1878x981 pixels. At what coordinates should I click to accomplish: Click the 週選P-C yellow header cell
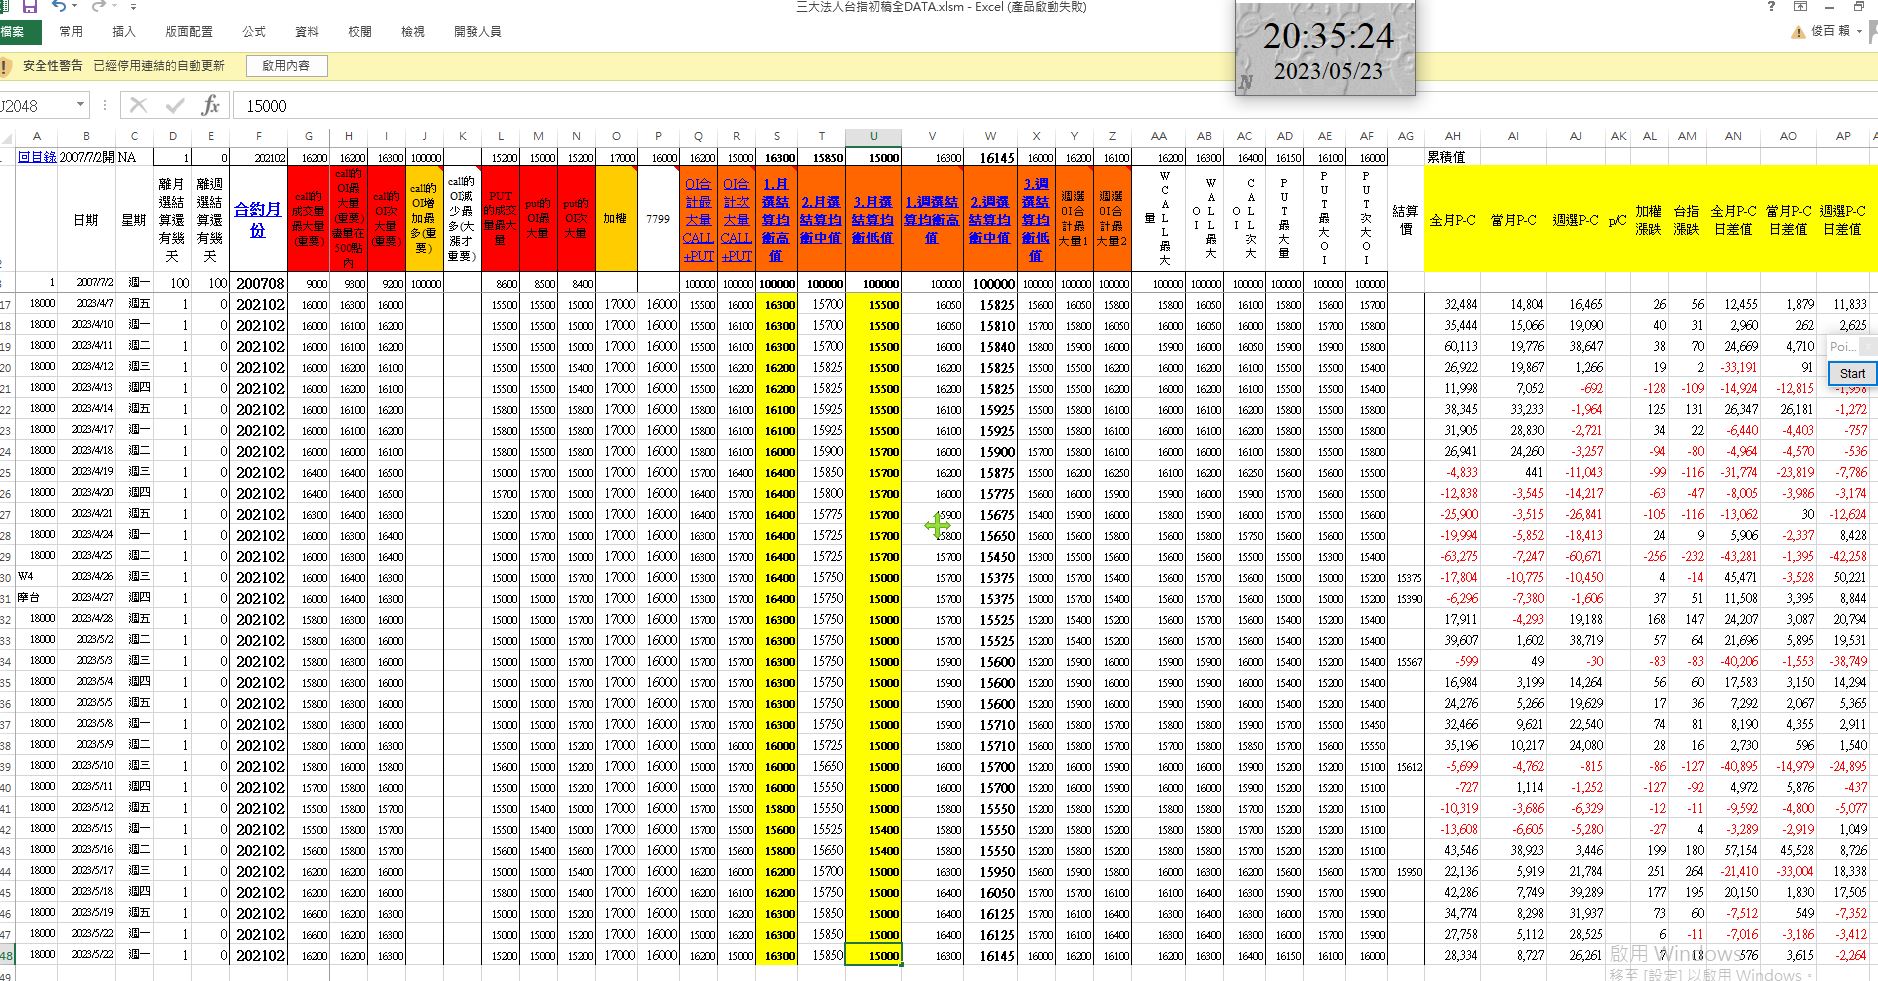(x=1575, y=219)
